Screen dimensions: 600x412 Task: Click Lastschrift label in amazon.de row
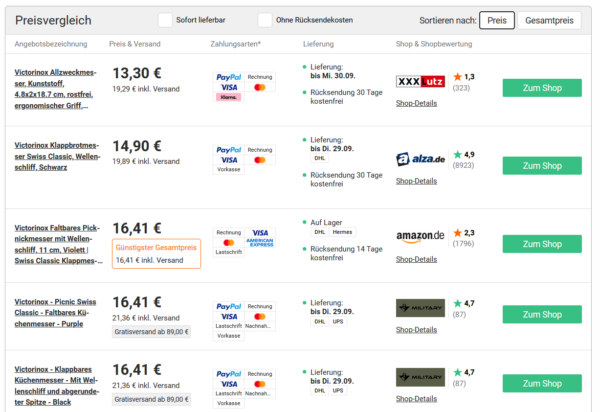pyautogui.click(x=228, y=252)
